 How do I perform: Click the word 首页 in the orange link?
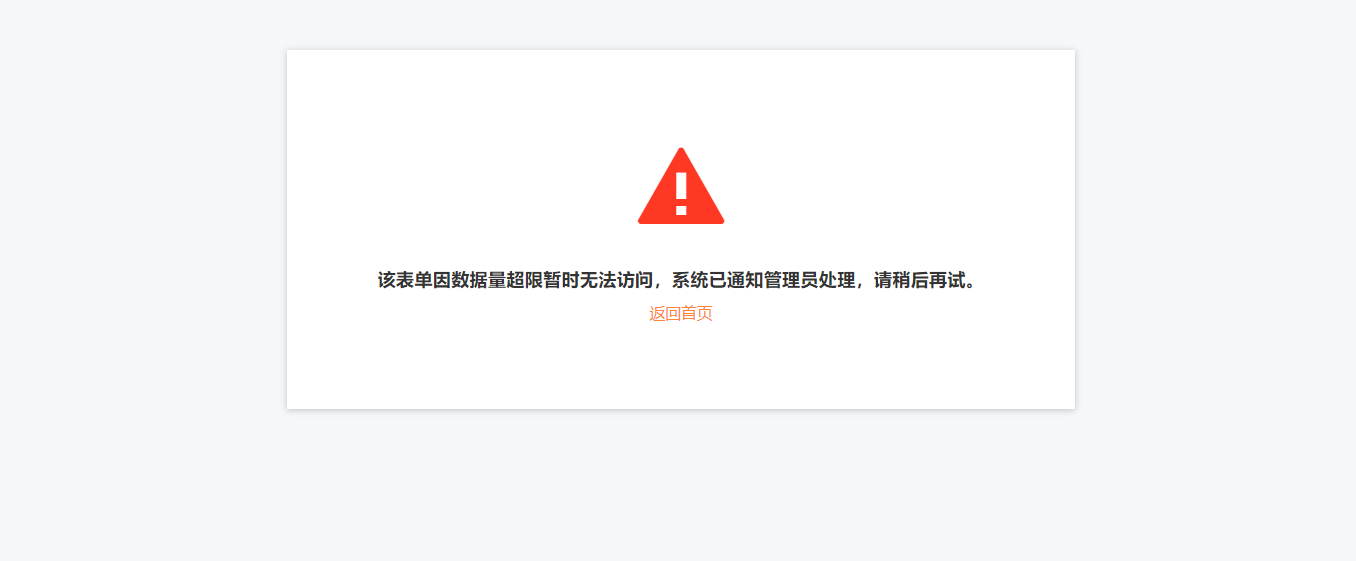click(x=697, y=313)
